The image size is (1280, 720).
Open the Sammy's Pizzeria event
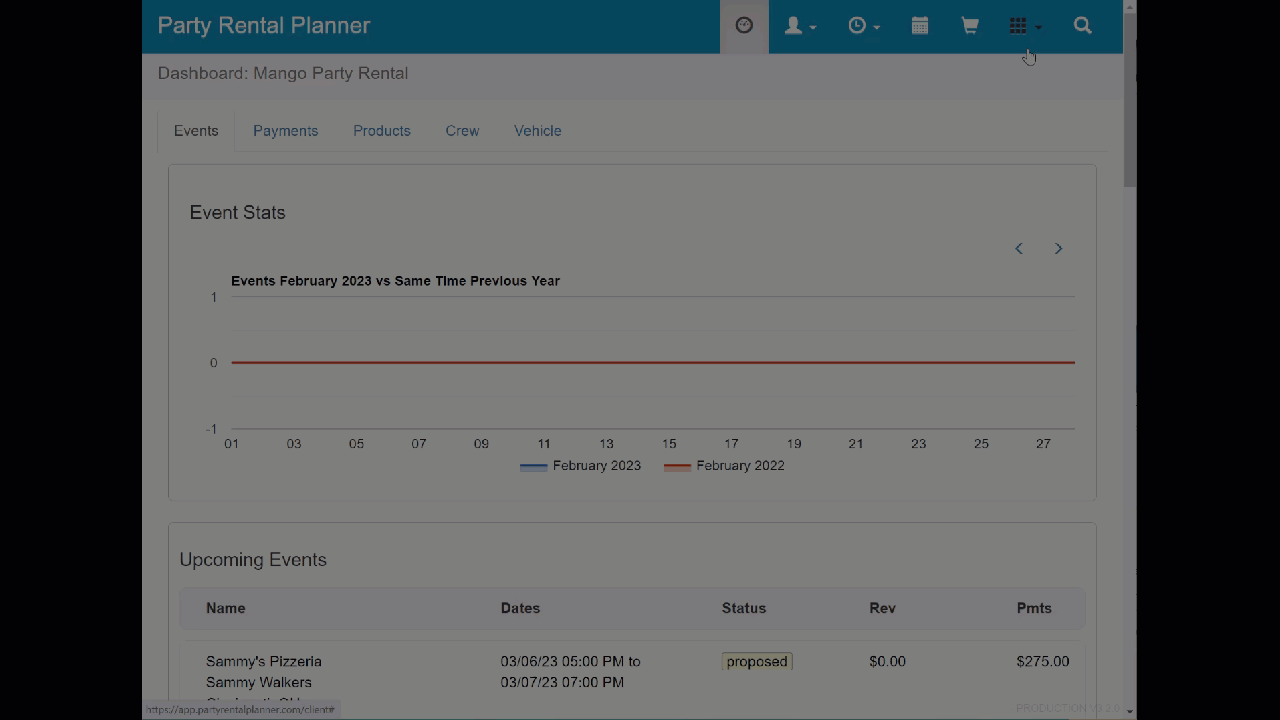(x=264, y=661)
